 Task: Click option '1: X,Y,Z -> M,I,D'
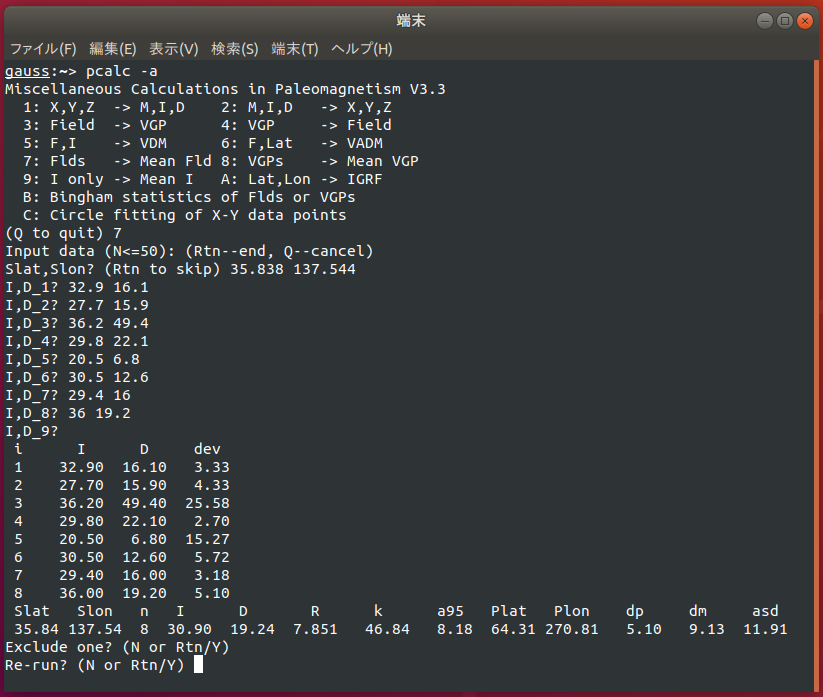104,108
